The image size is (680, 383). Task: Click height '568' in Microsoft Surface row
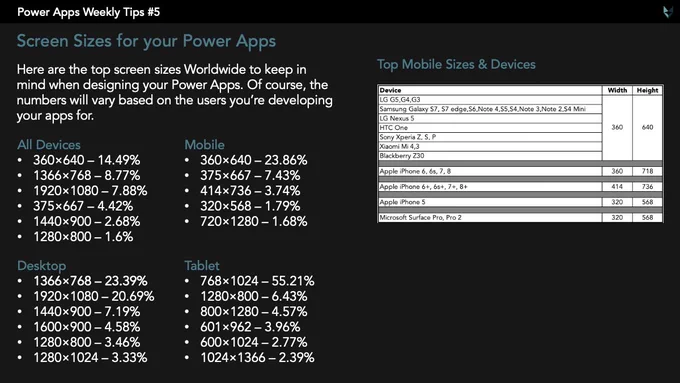647,218
